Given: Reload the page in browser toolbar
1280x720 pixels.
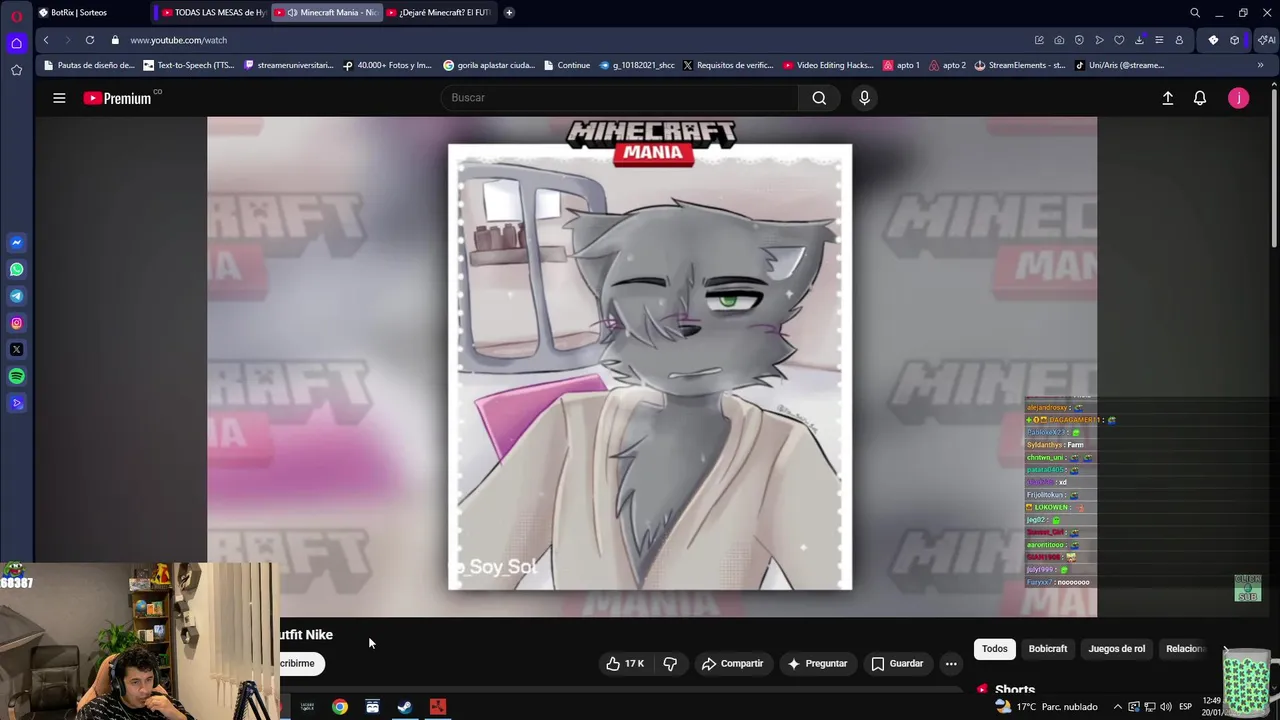Looking at the screenshot, I should [x=90, y=40].
